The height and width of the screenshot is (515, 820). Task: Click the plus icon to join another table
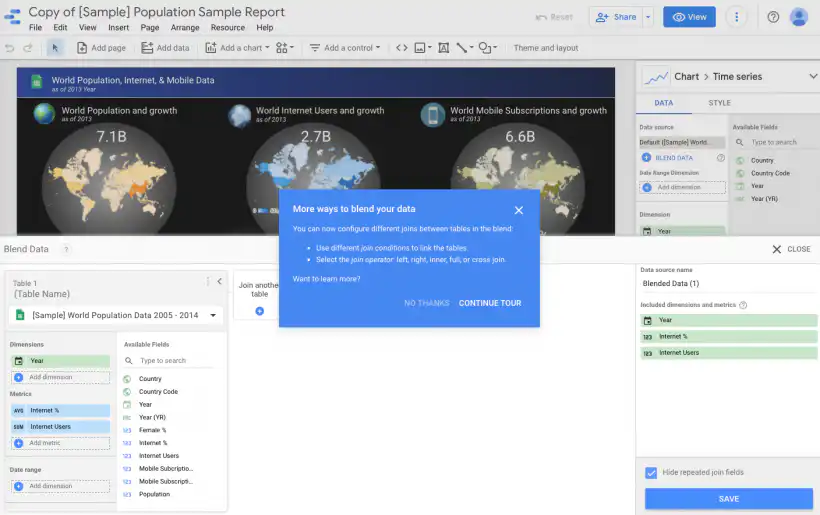click(x=259, y=311)
